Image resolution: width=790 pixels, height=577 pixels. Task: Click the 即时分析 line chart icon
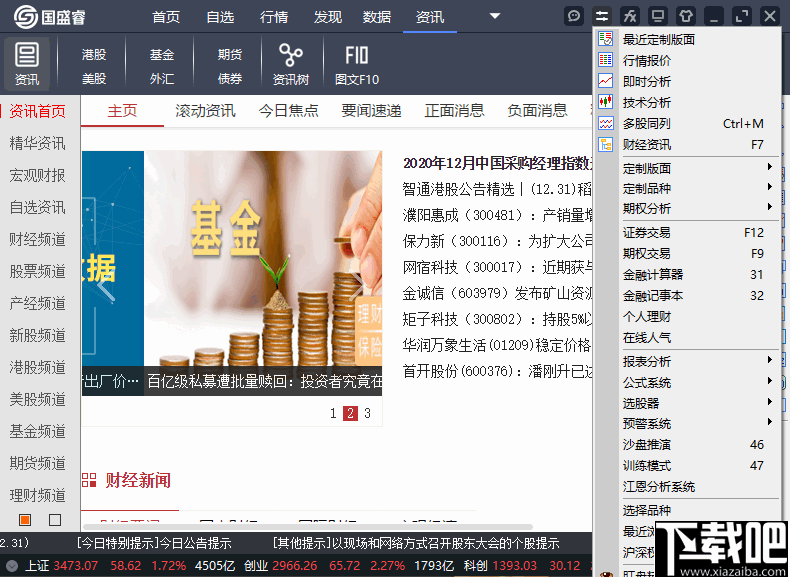[x=606, y=81]
